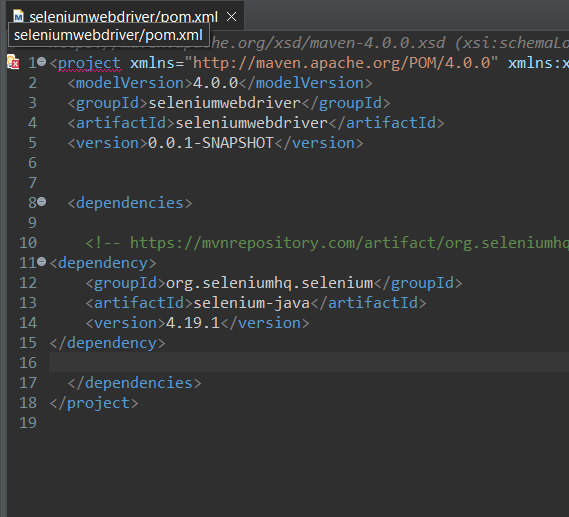Click the underlined project tag on line 1
Image resolution: width=569 pixels, height=517 pixels.
(89, 63)
